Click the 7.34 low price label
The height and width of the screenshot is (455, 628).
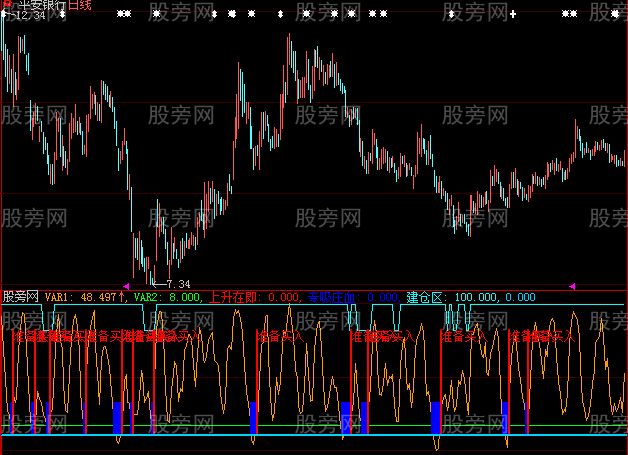pos(175,285)
